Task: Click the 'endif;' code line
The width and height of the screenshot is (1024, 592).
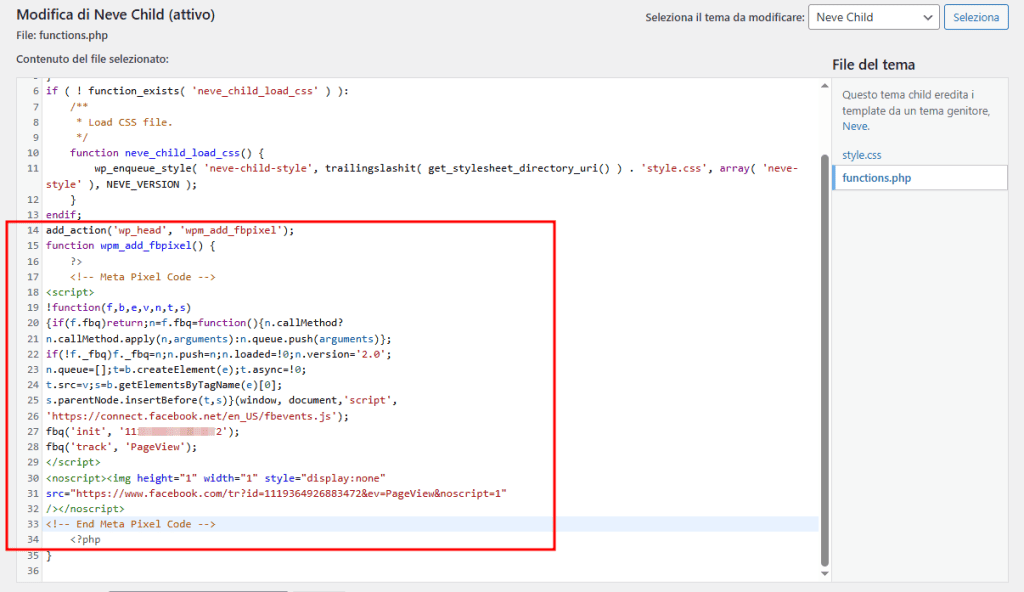Action: click(x=64, y=215)
